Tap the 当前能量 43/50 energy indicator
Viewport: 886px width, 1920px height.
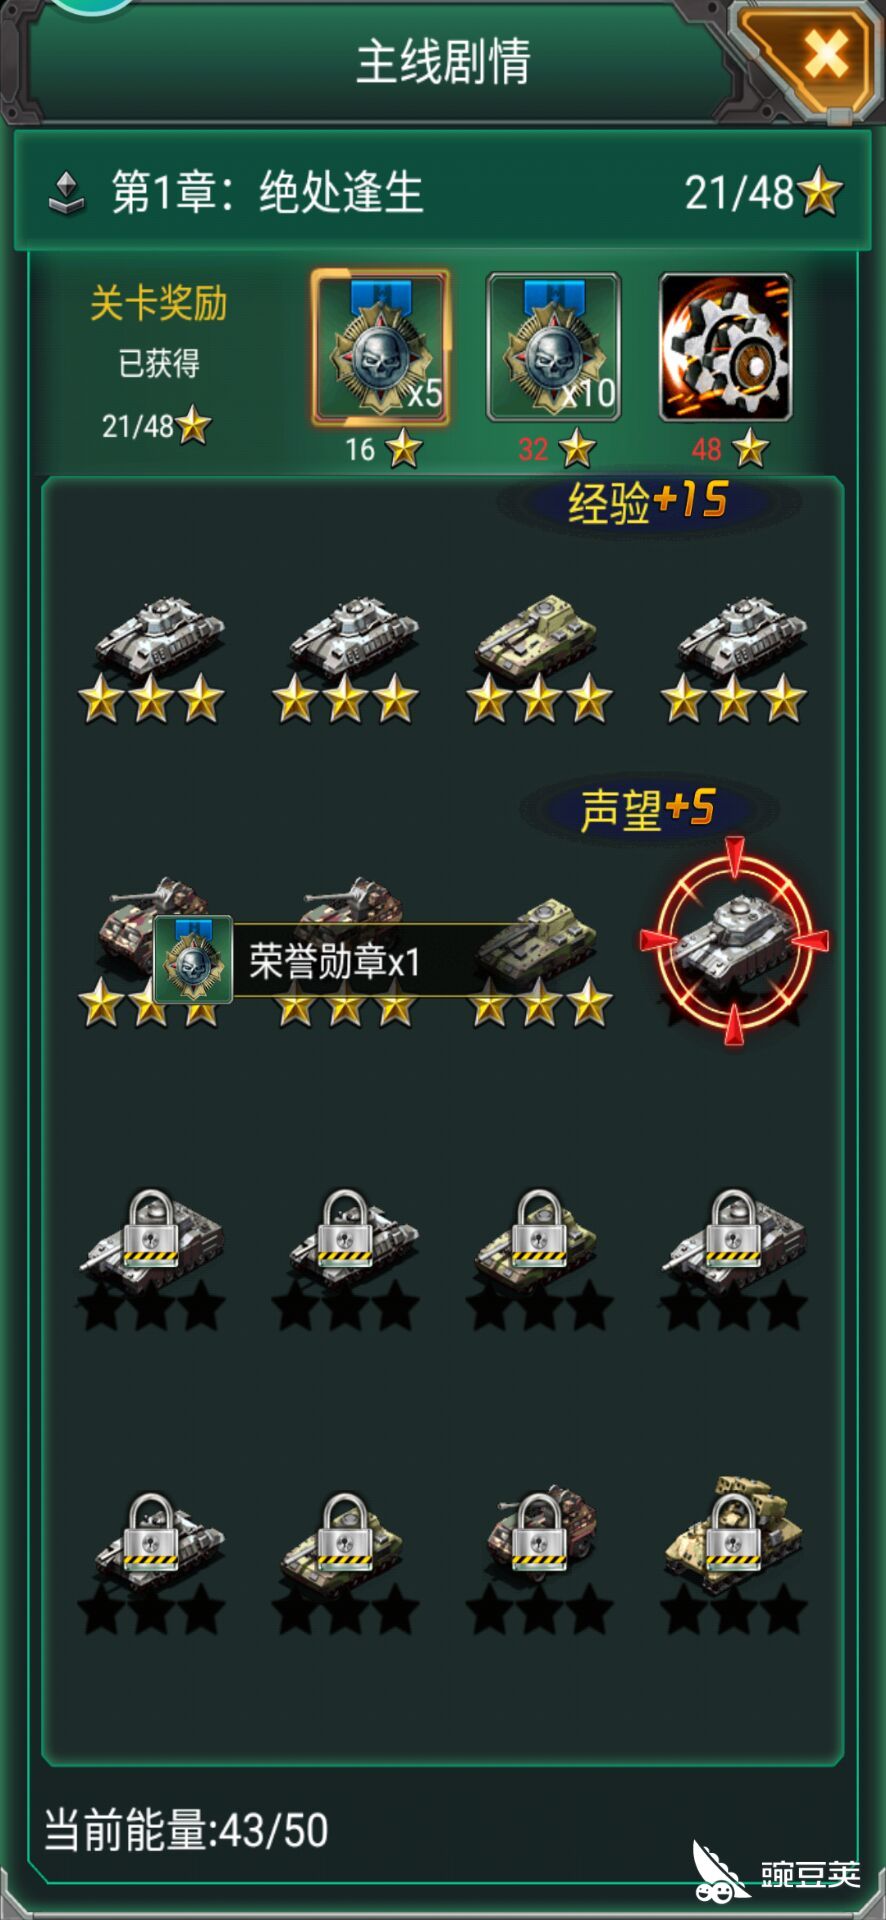(x=186, y=1830)
